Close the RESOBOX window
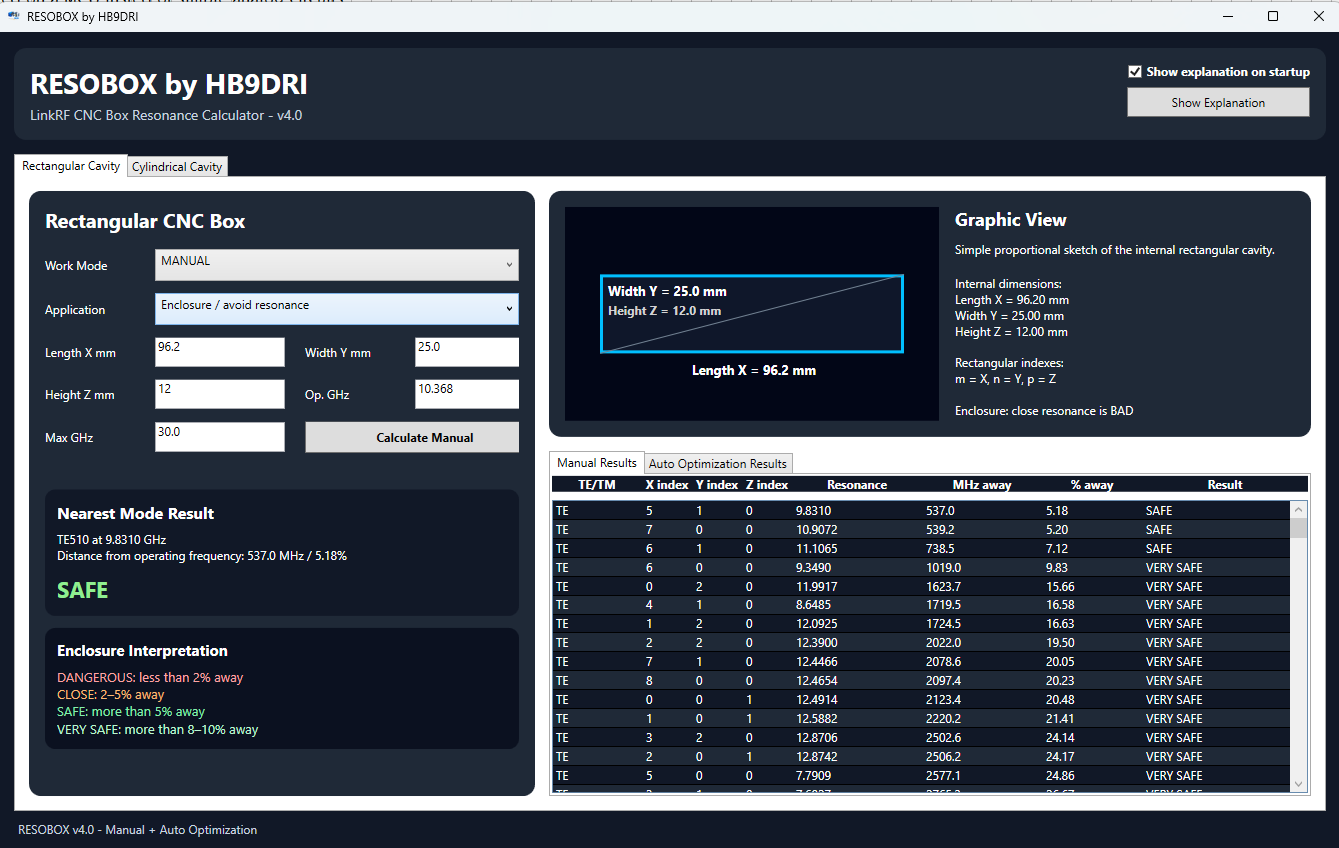Screen dimensions: 1339x848 1318,16
